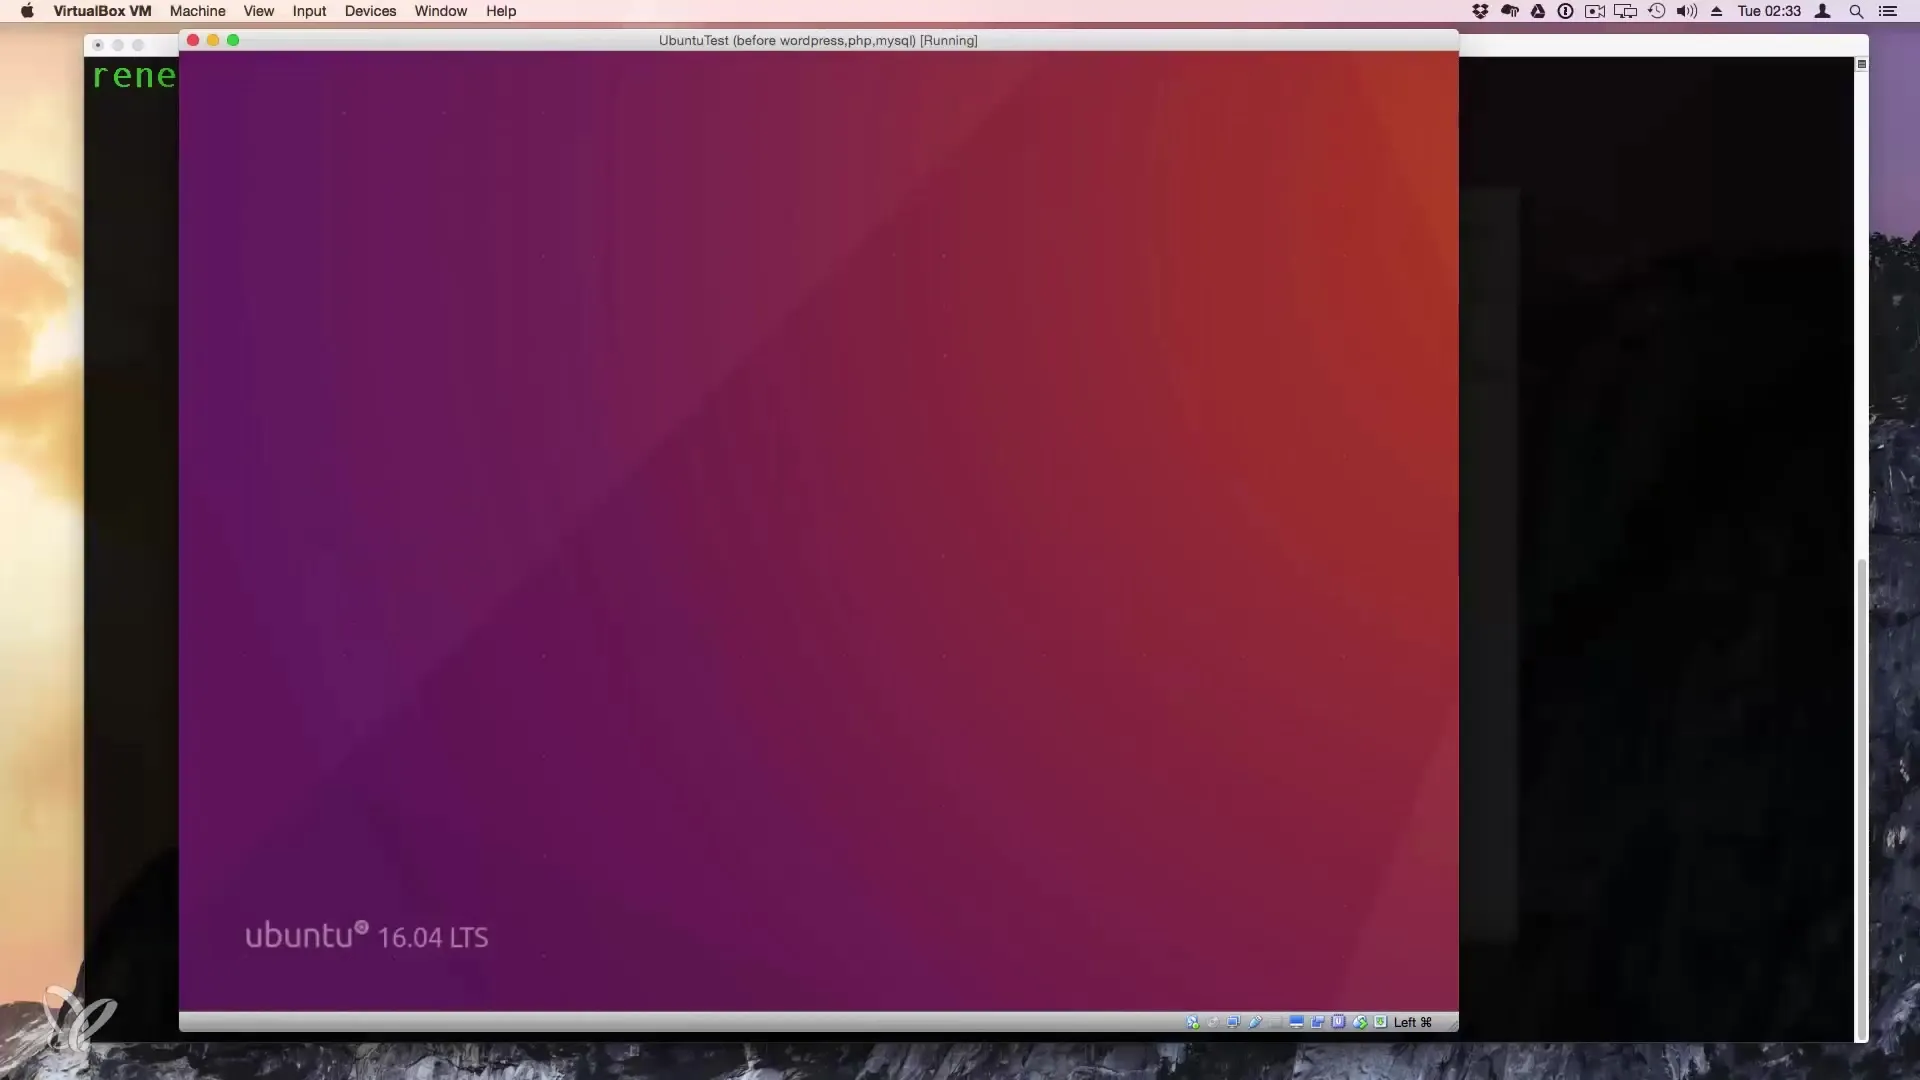This screenshot has width=1920, height=1080.
Task: Click the Left ⌘ host key label
Action: click(x=1413, y=1022)
